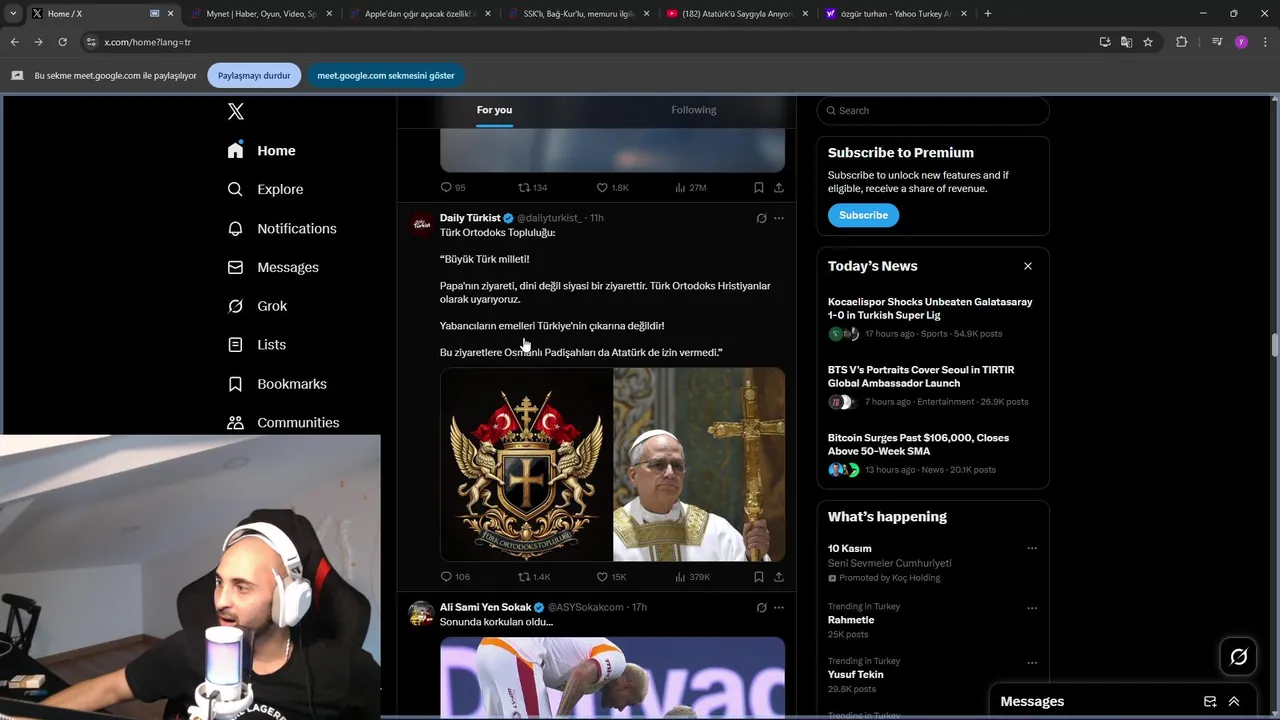
Task: Open Lists in the sidebar
Action: pyautogui.click(x=257, y=344)
